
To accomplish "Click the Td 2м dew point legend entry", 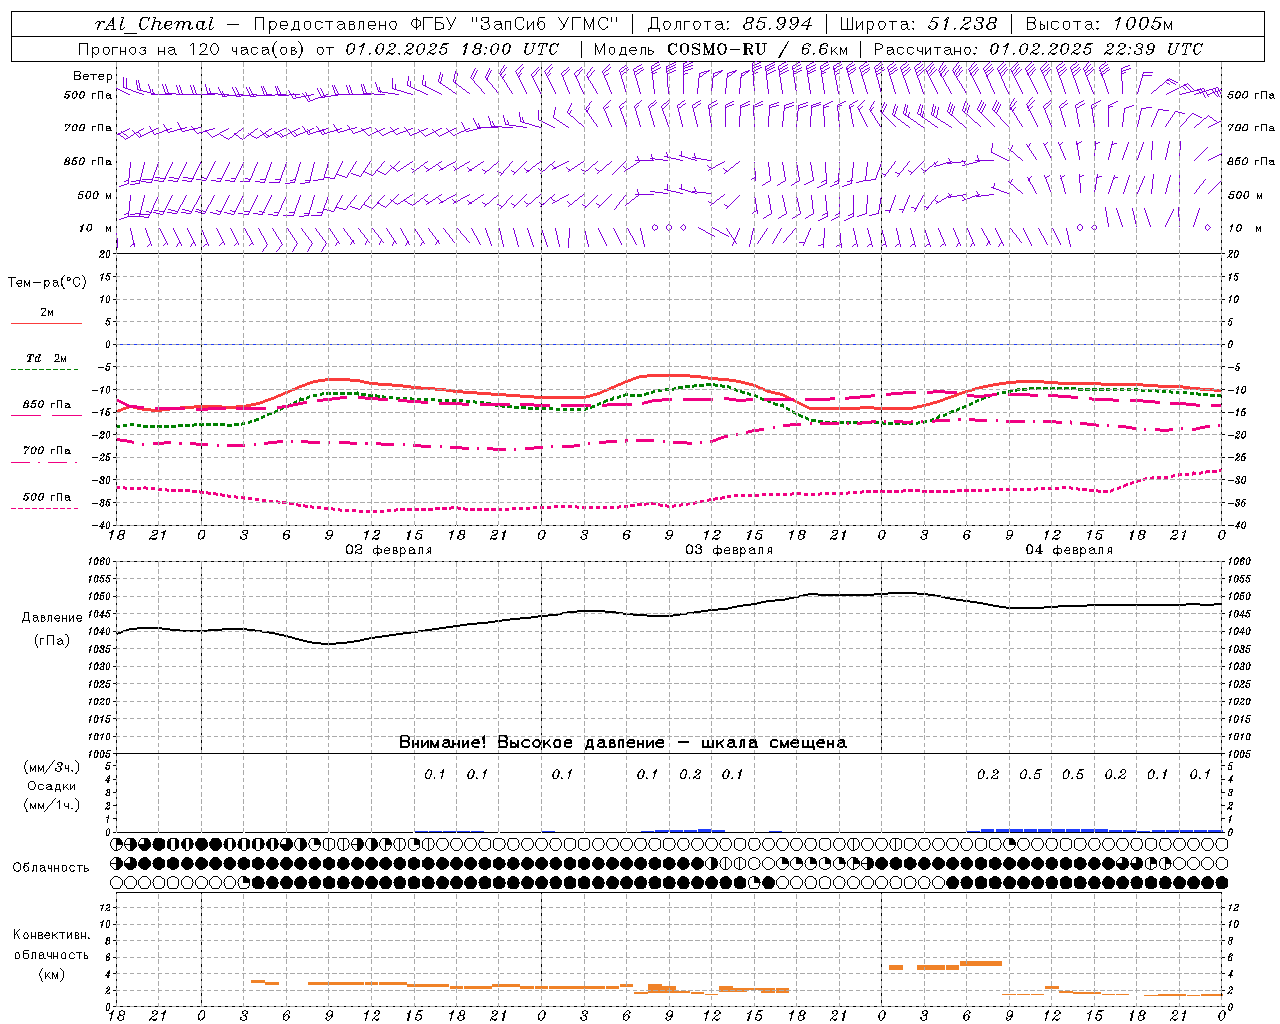I will point(47,358).
